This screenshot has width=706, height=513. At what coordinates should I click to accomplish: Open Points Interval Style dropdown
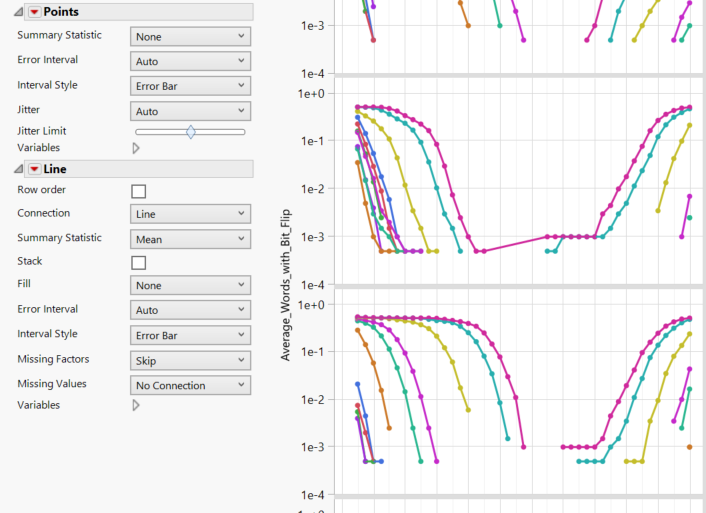click(x=190, y=86)
